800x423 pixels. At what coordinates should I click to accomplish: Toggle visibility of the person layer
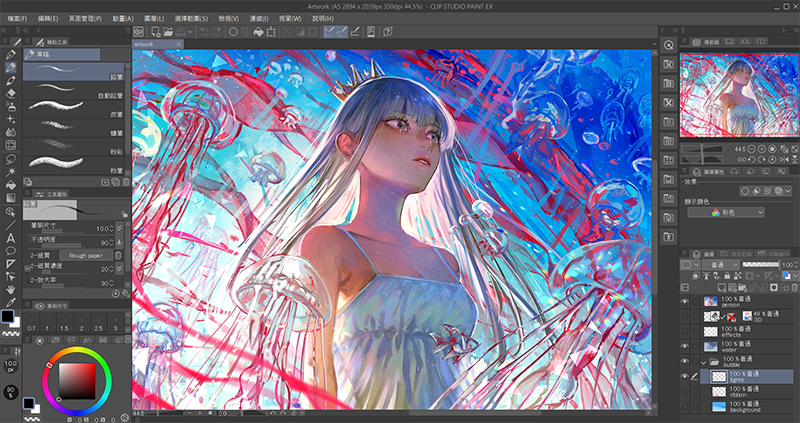tap(685, 301)
